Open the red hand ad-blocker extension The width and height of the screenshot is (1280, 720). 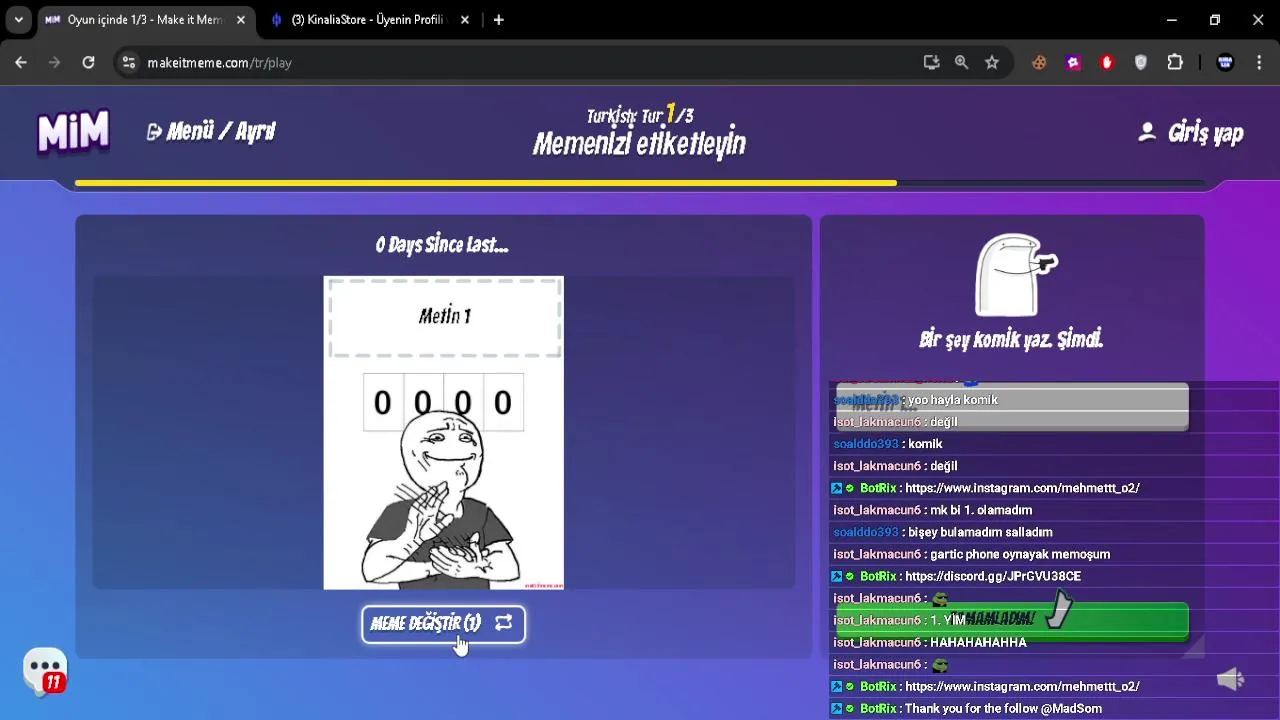click(x=1107, y=62)
